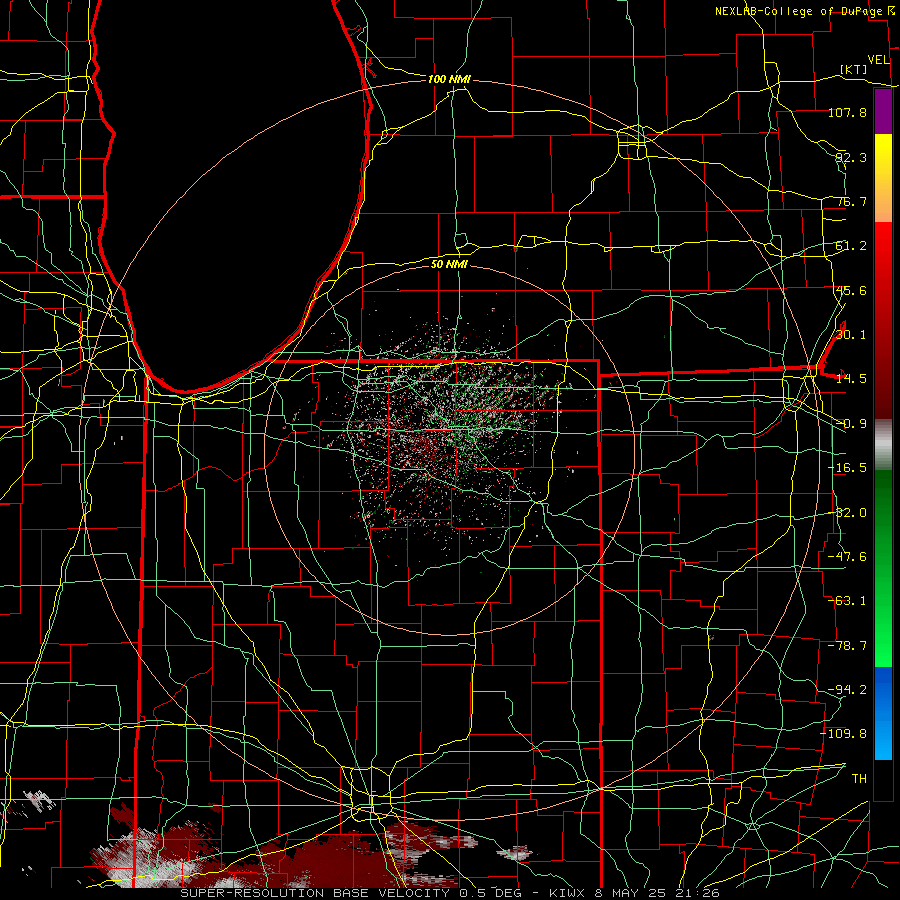Click the VEL label above the color scale
900x900 pixels.
878,60
